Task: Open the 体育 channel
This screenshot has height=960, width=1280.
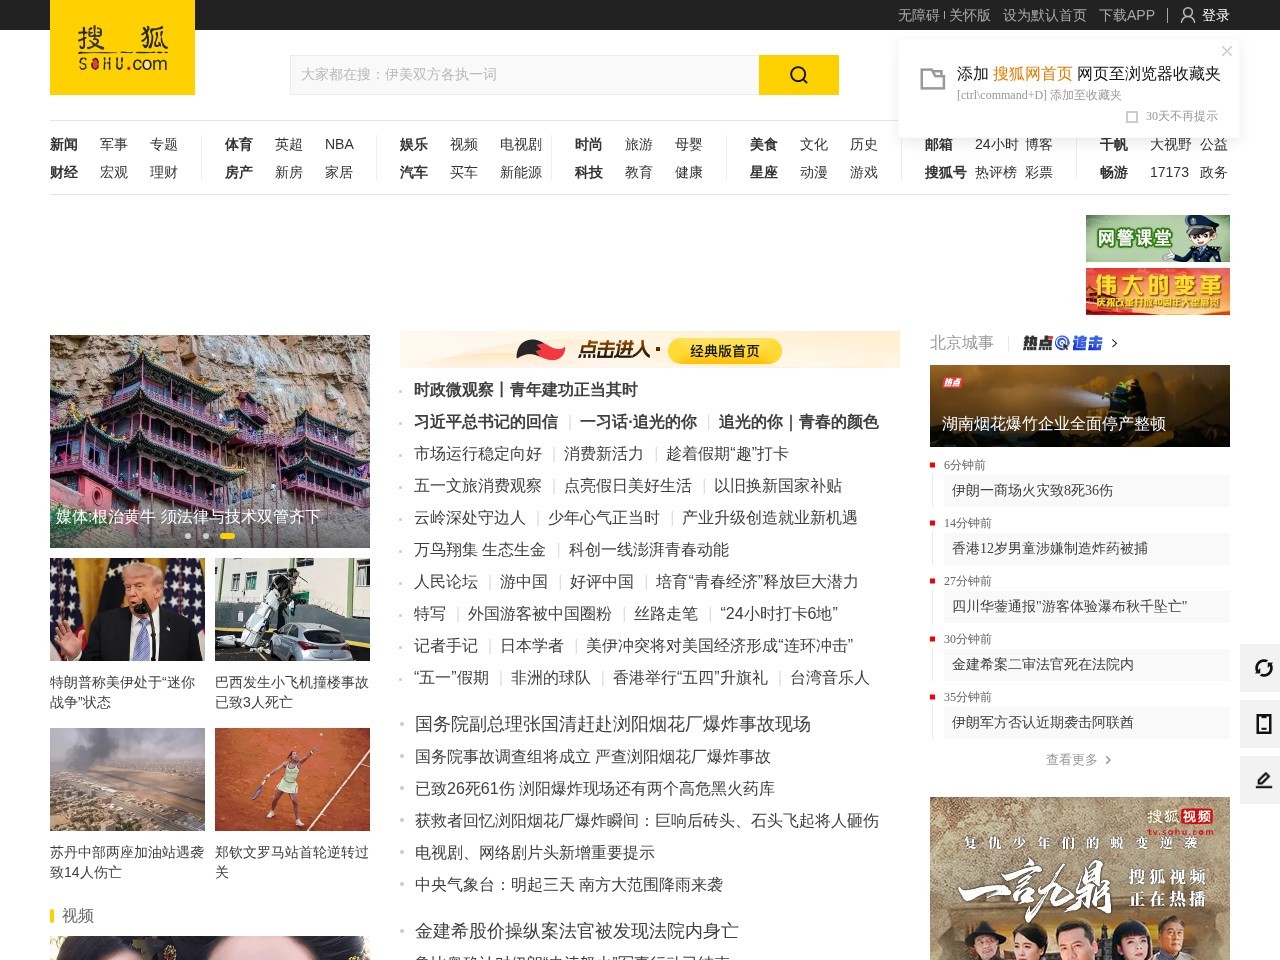Action: [x=239, y=144]
